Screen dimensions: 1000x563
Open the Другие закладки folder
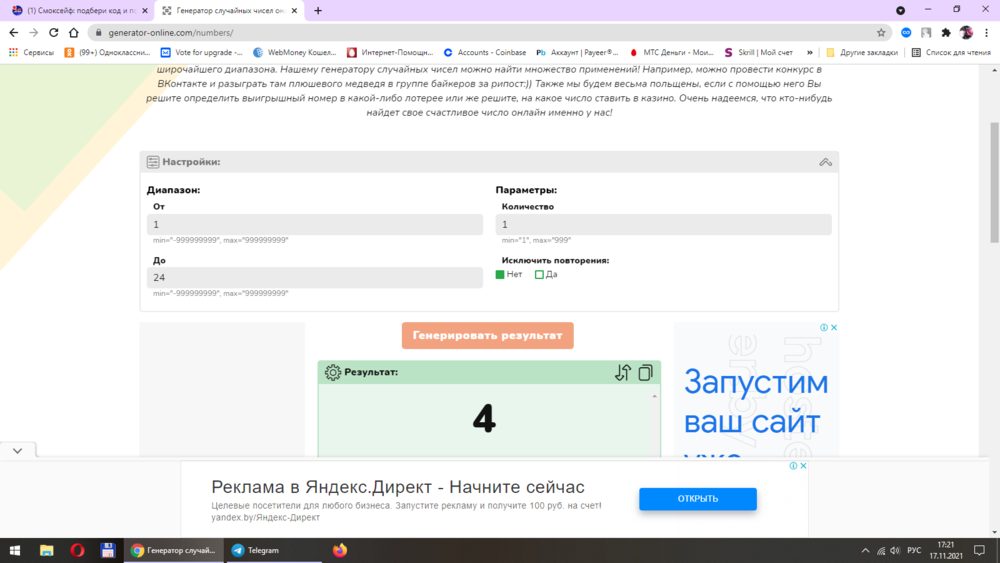click(862, 52)
